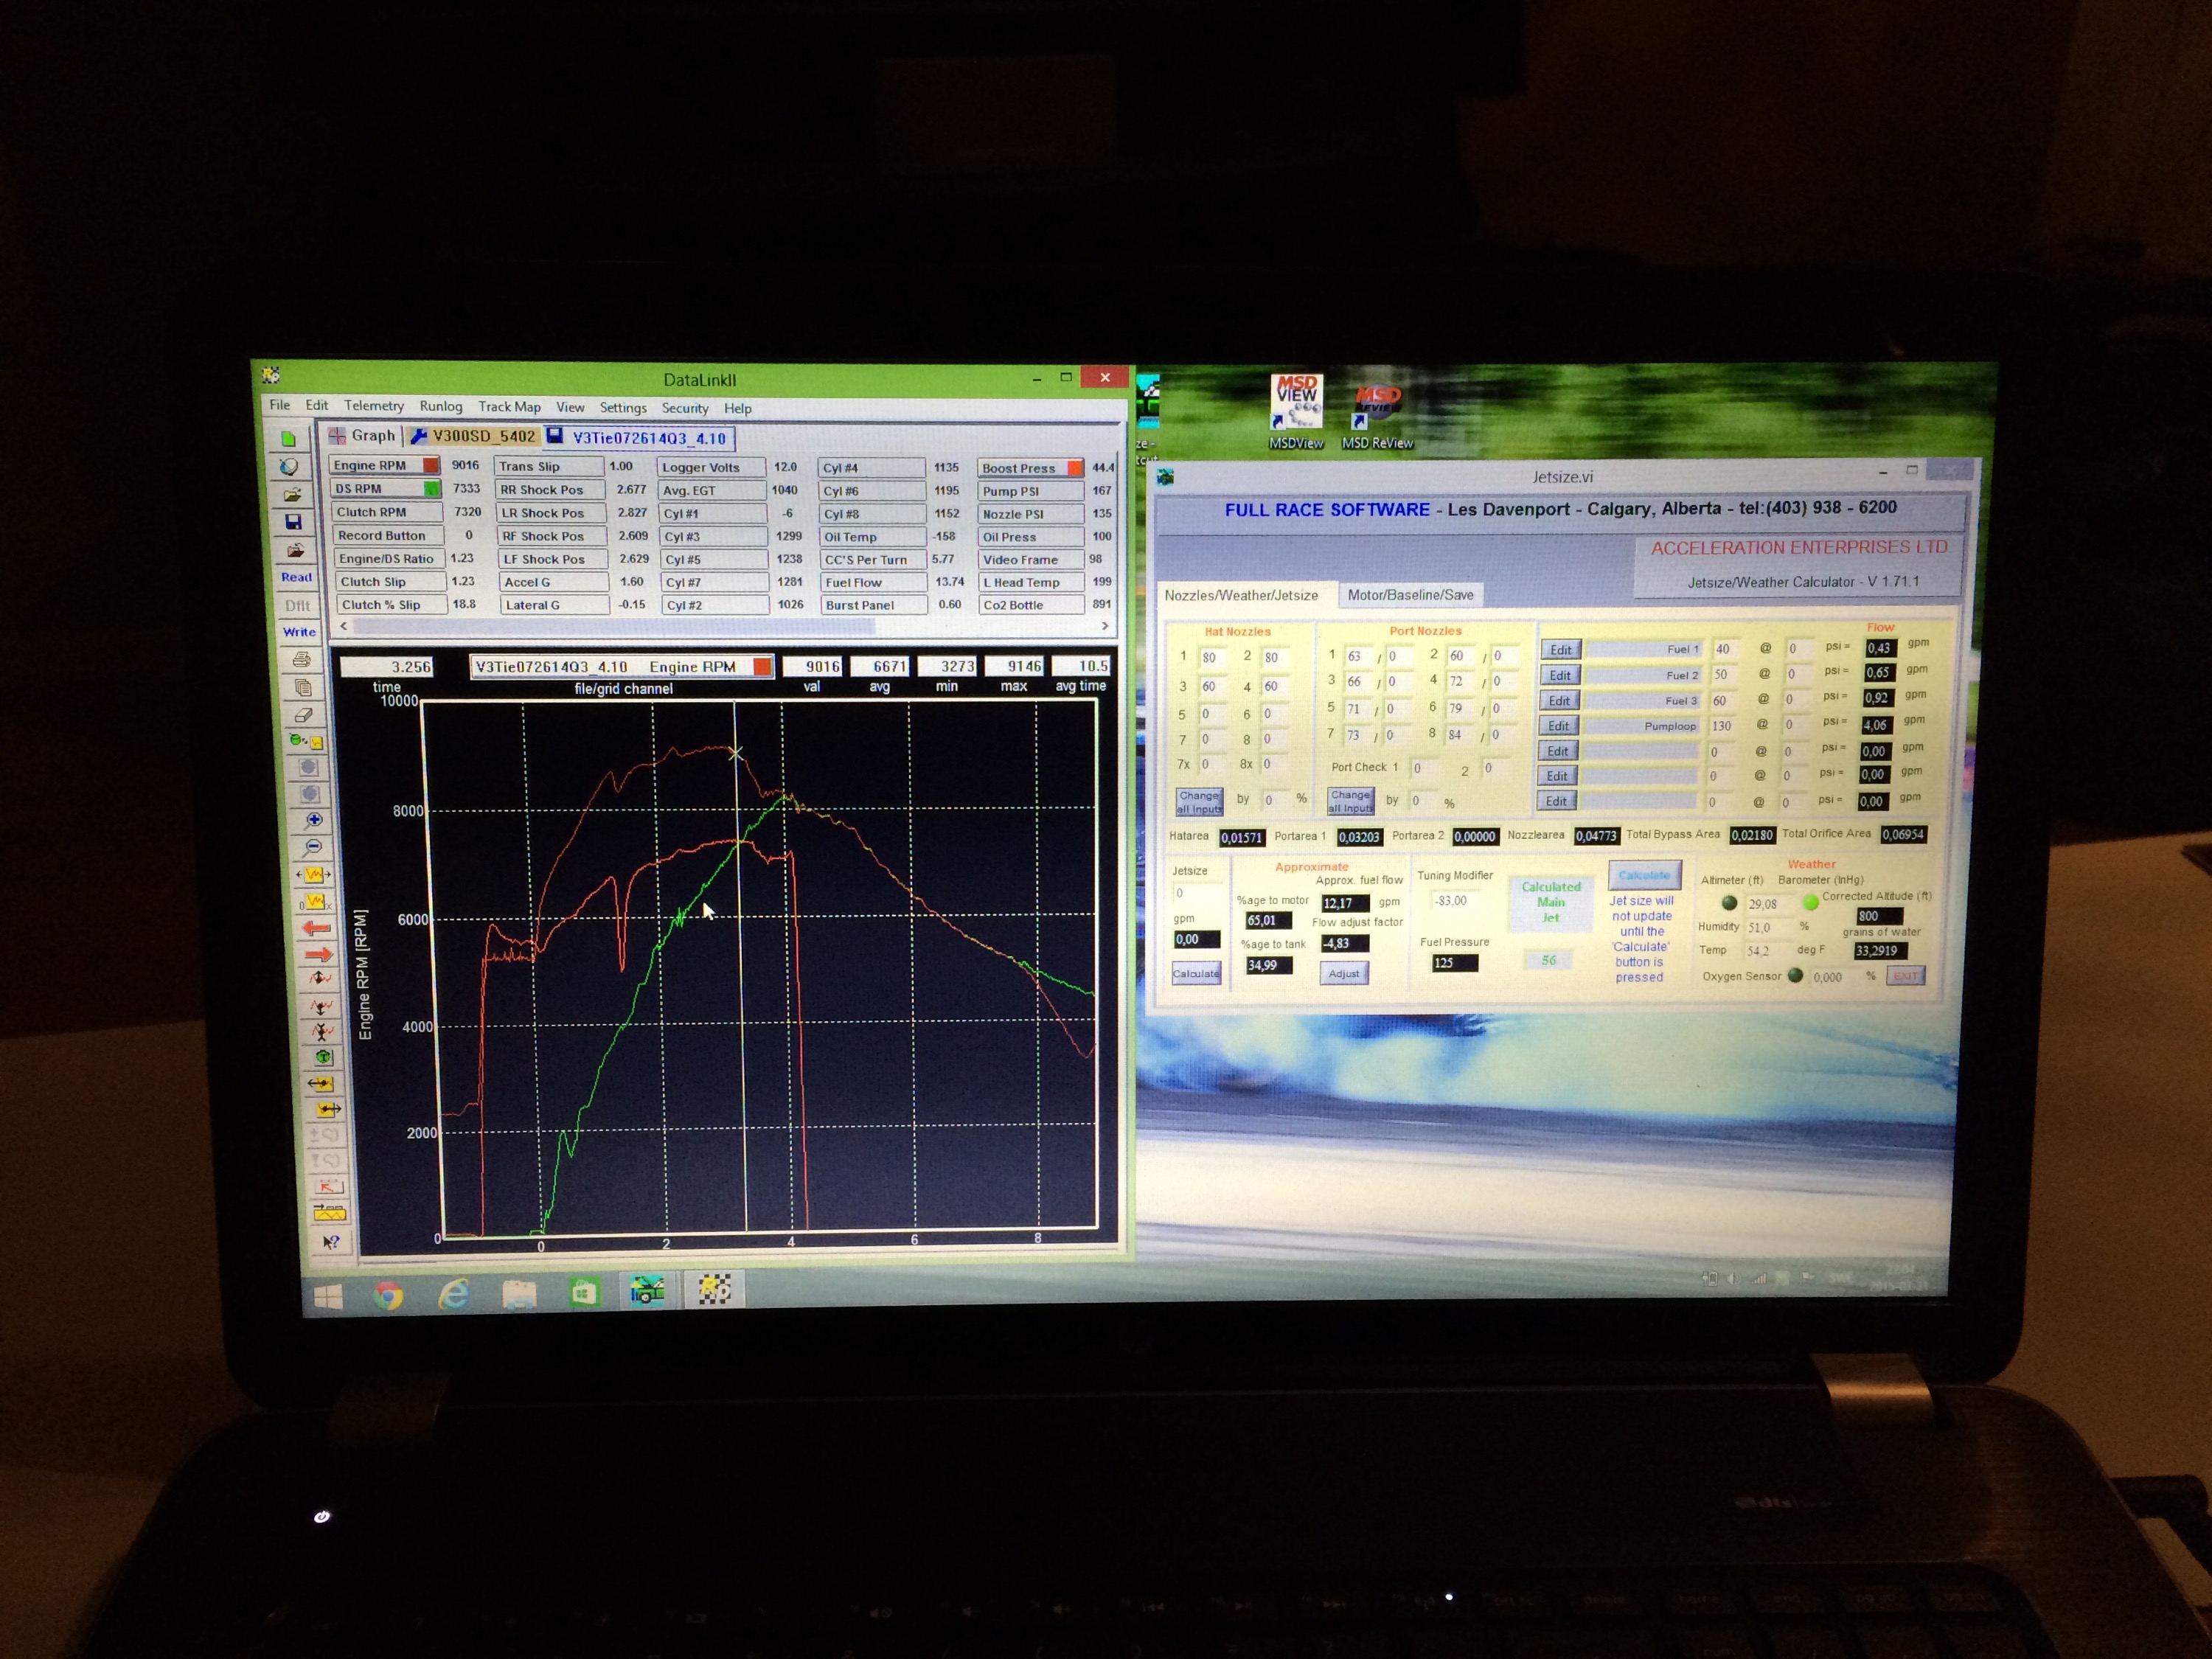Screen dimensions: 2212x1659
Task: Click the red swatch in file/grid channel box
Action: coord(762,667)
